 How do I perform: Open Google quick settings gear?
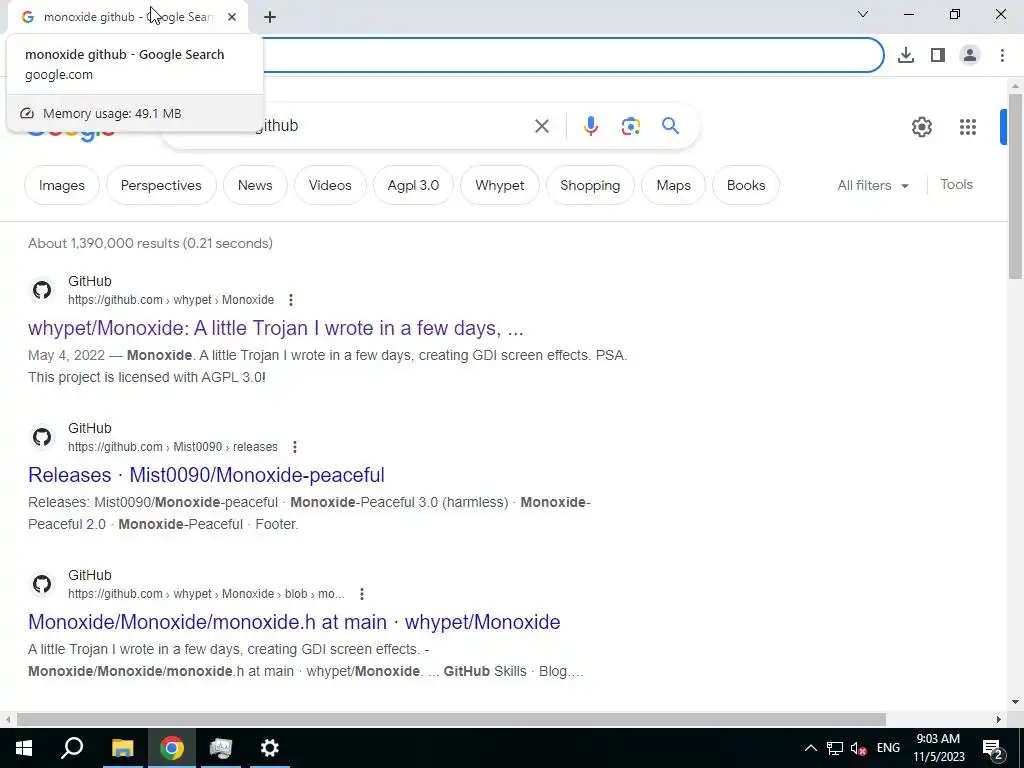point(921,127)
